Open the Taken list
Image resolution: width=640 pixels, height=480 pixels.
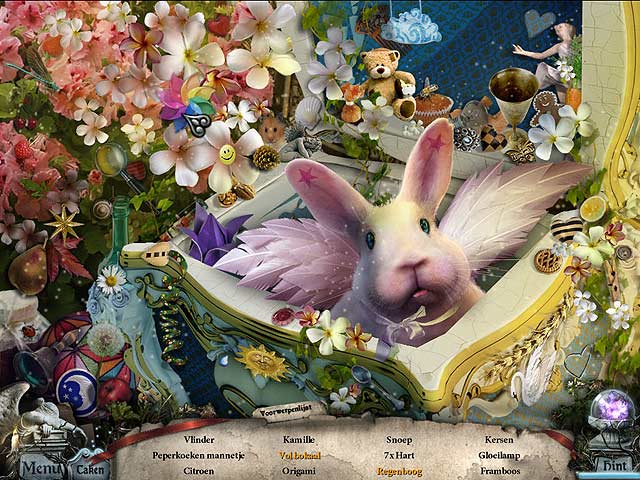point(90,468)
